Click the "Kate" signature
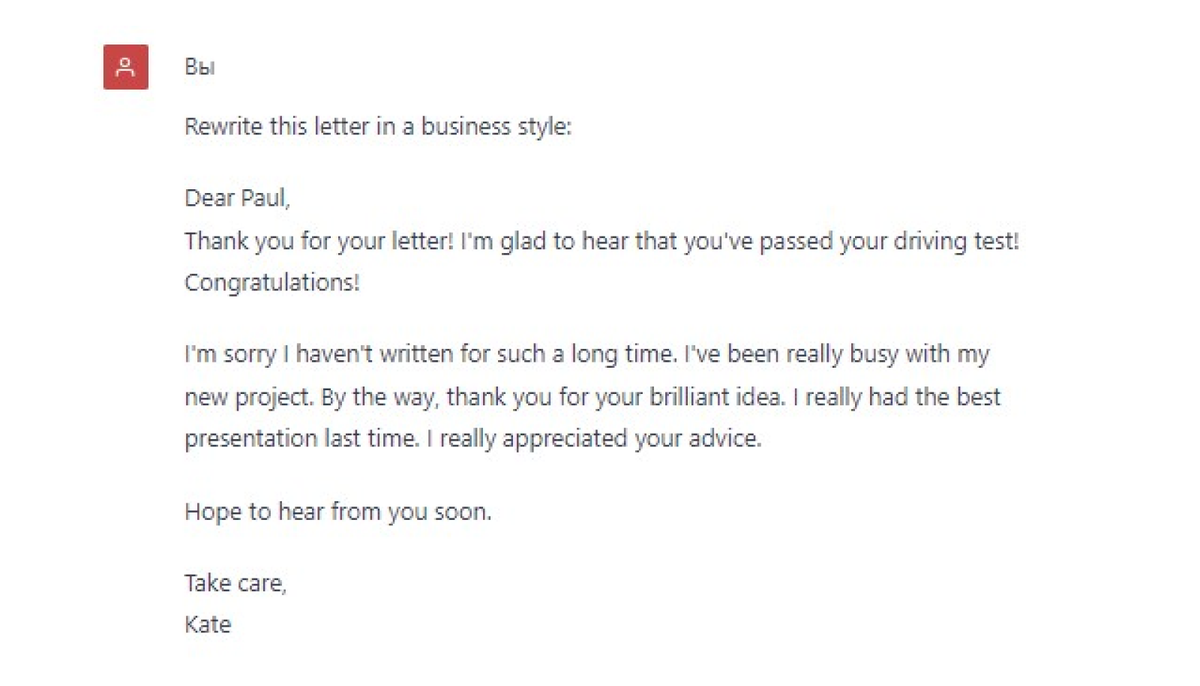The image size is (1200, 686). [208, 625]
